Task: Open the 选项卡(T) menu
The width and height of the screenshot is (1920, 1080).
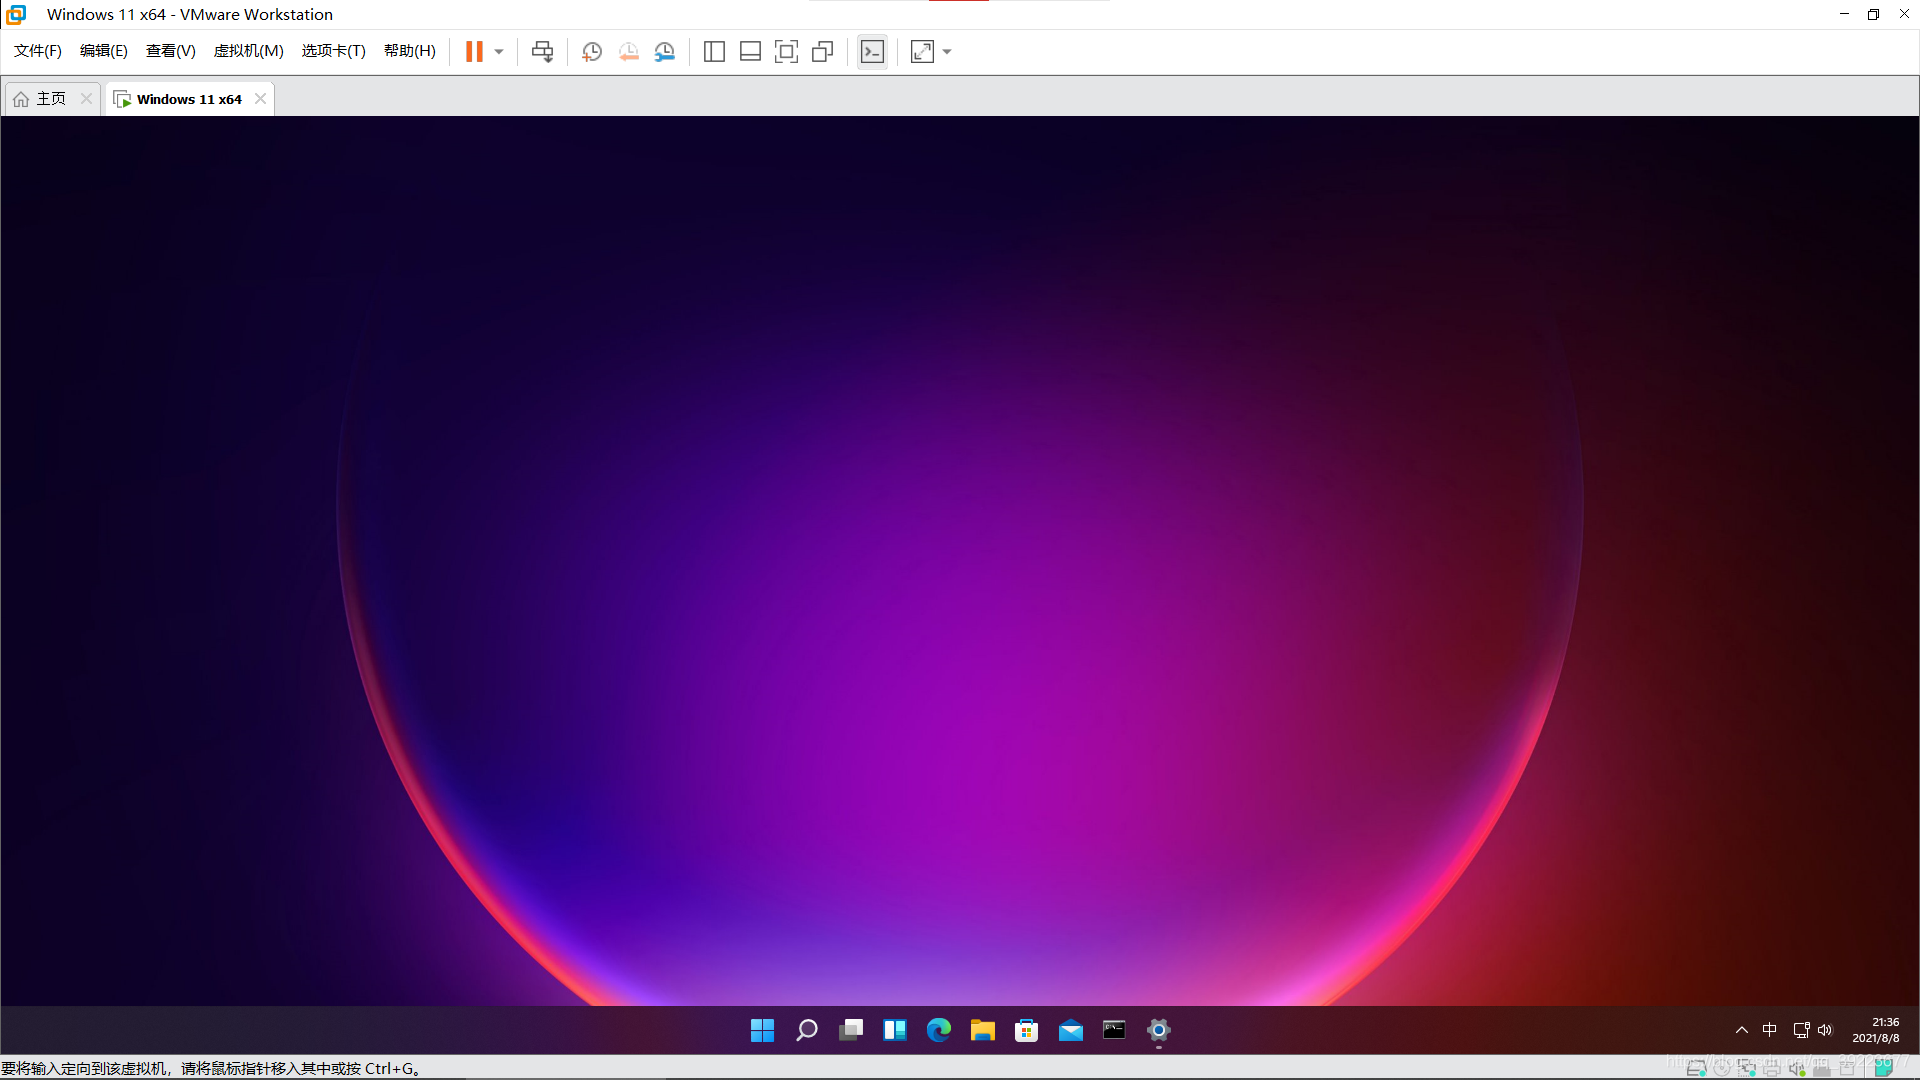Action: [333, 51]
